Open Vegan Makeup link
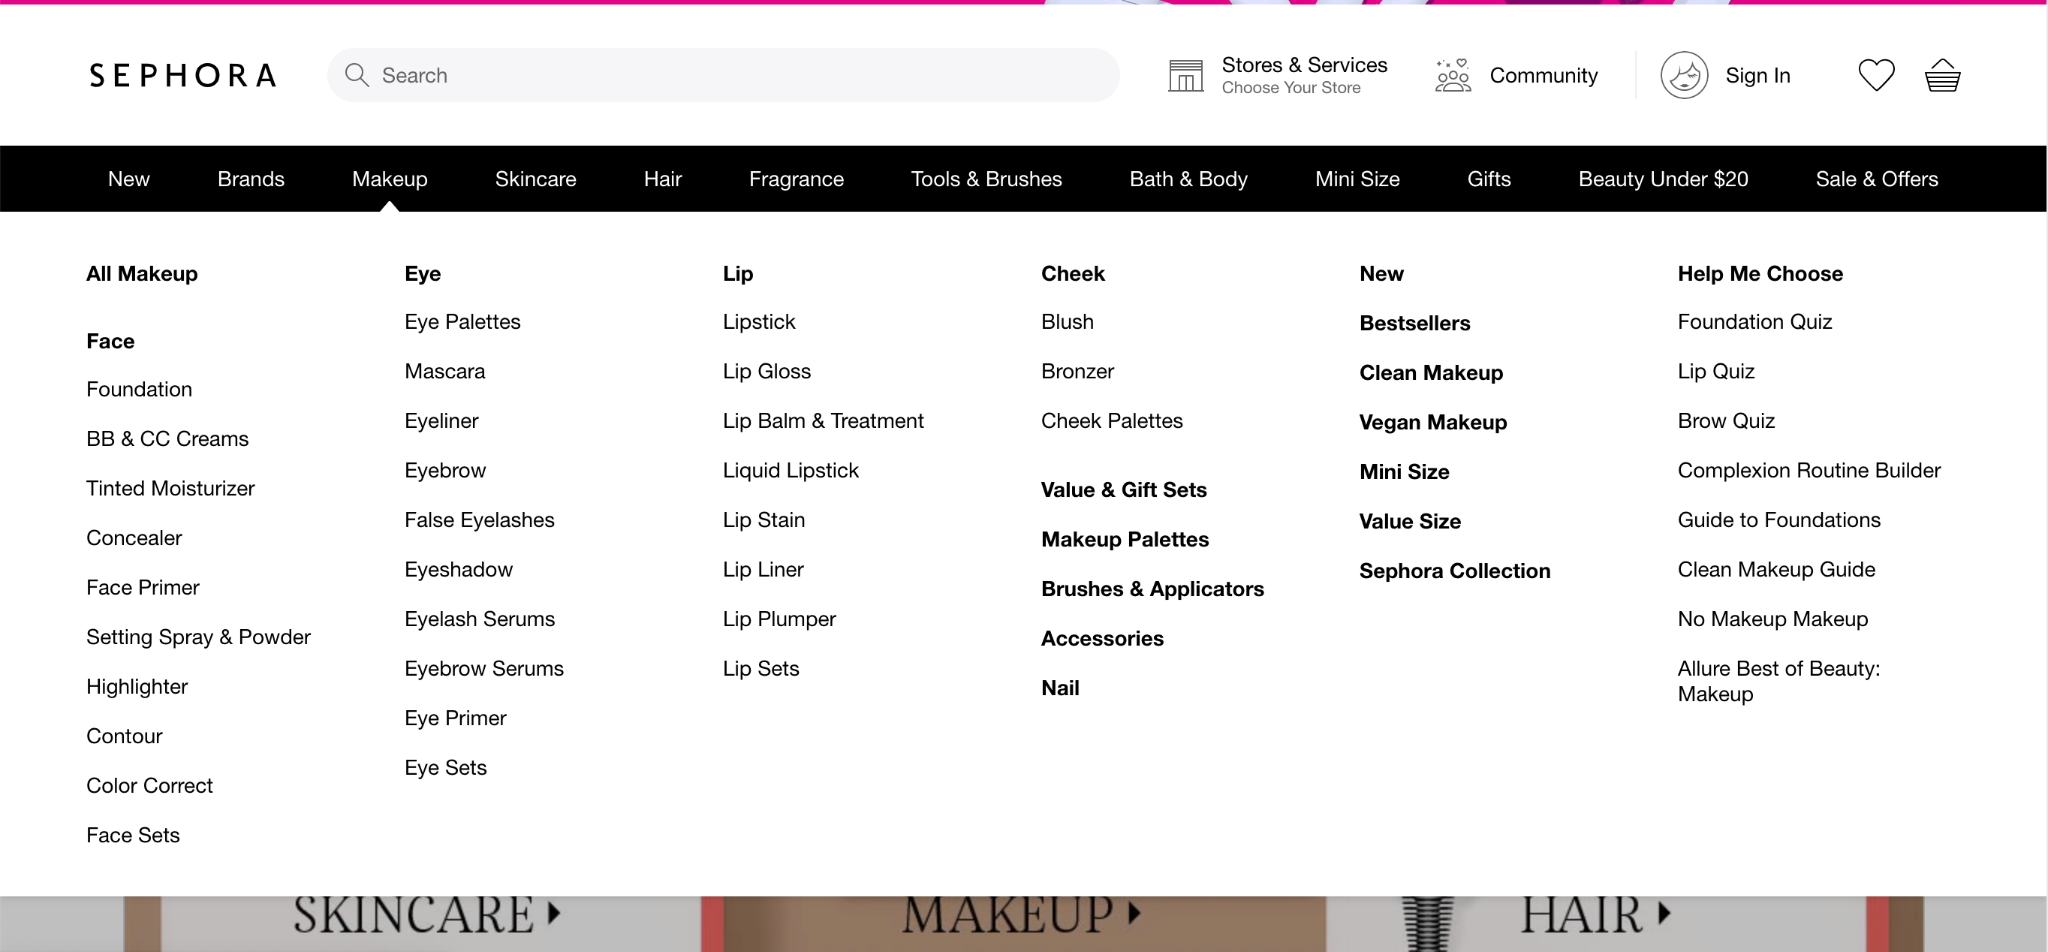This screenshot has width=2048, height=952. (x=1433, y=422)
